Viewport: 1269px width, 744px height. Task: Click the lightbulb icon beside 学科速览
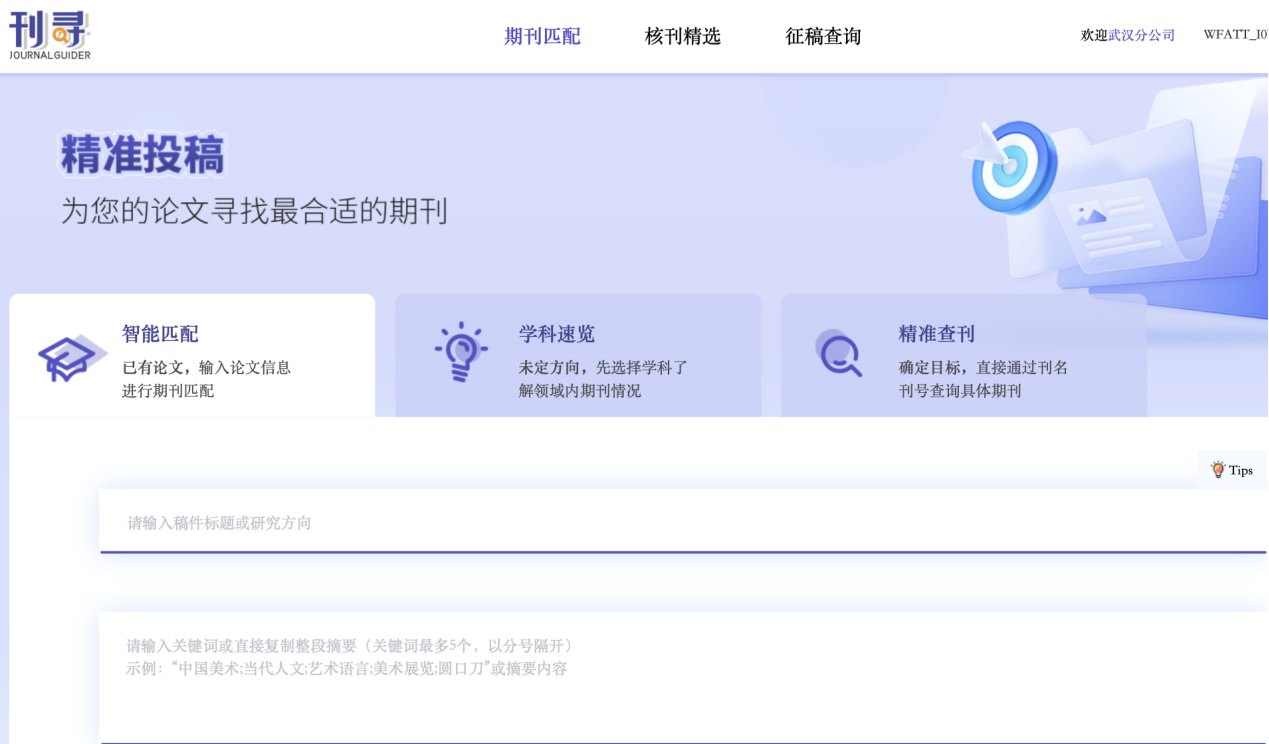(x=461, y=352)
